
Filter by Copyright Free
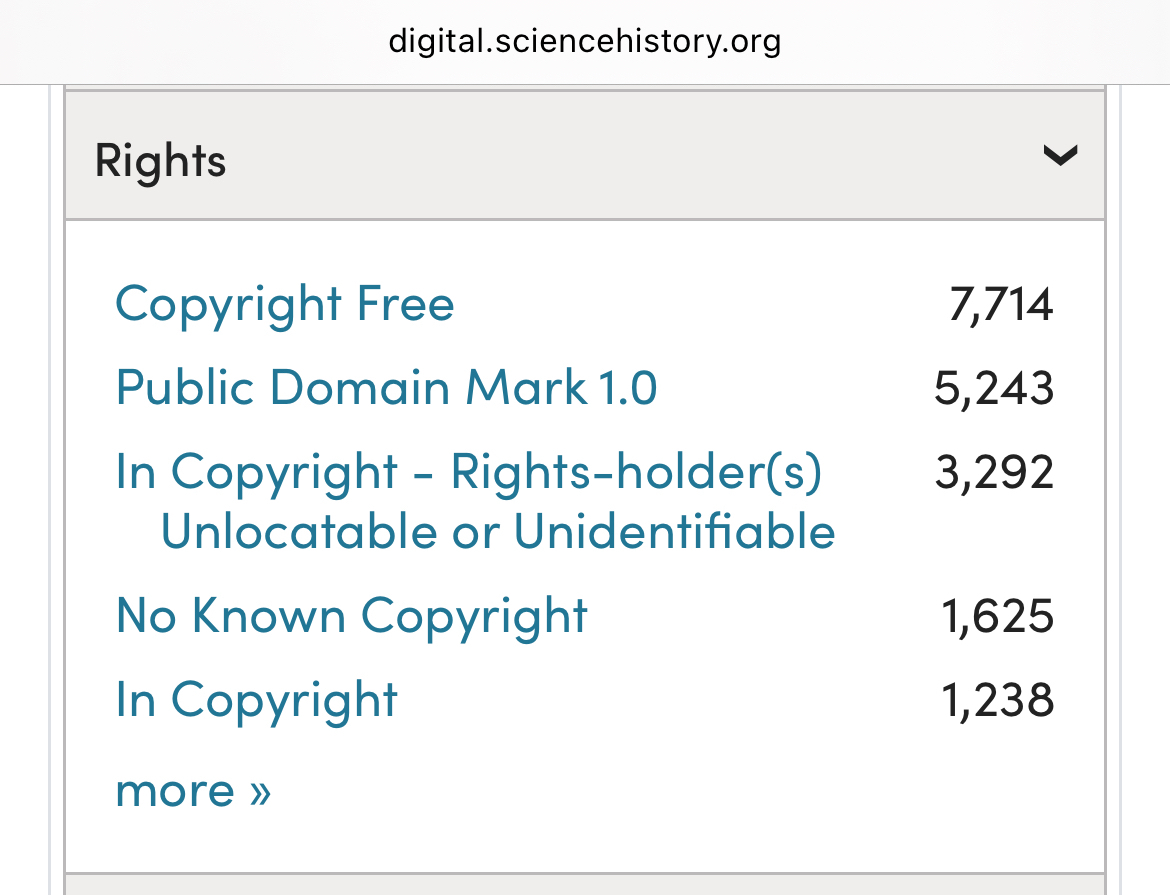[284, 304]
